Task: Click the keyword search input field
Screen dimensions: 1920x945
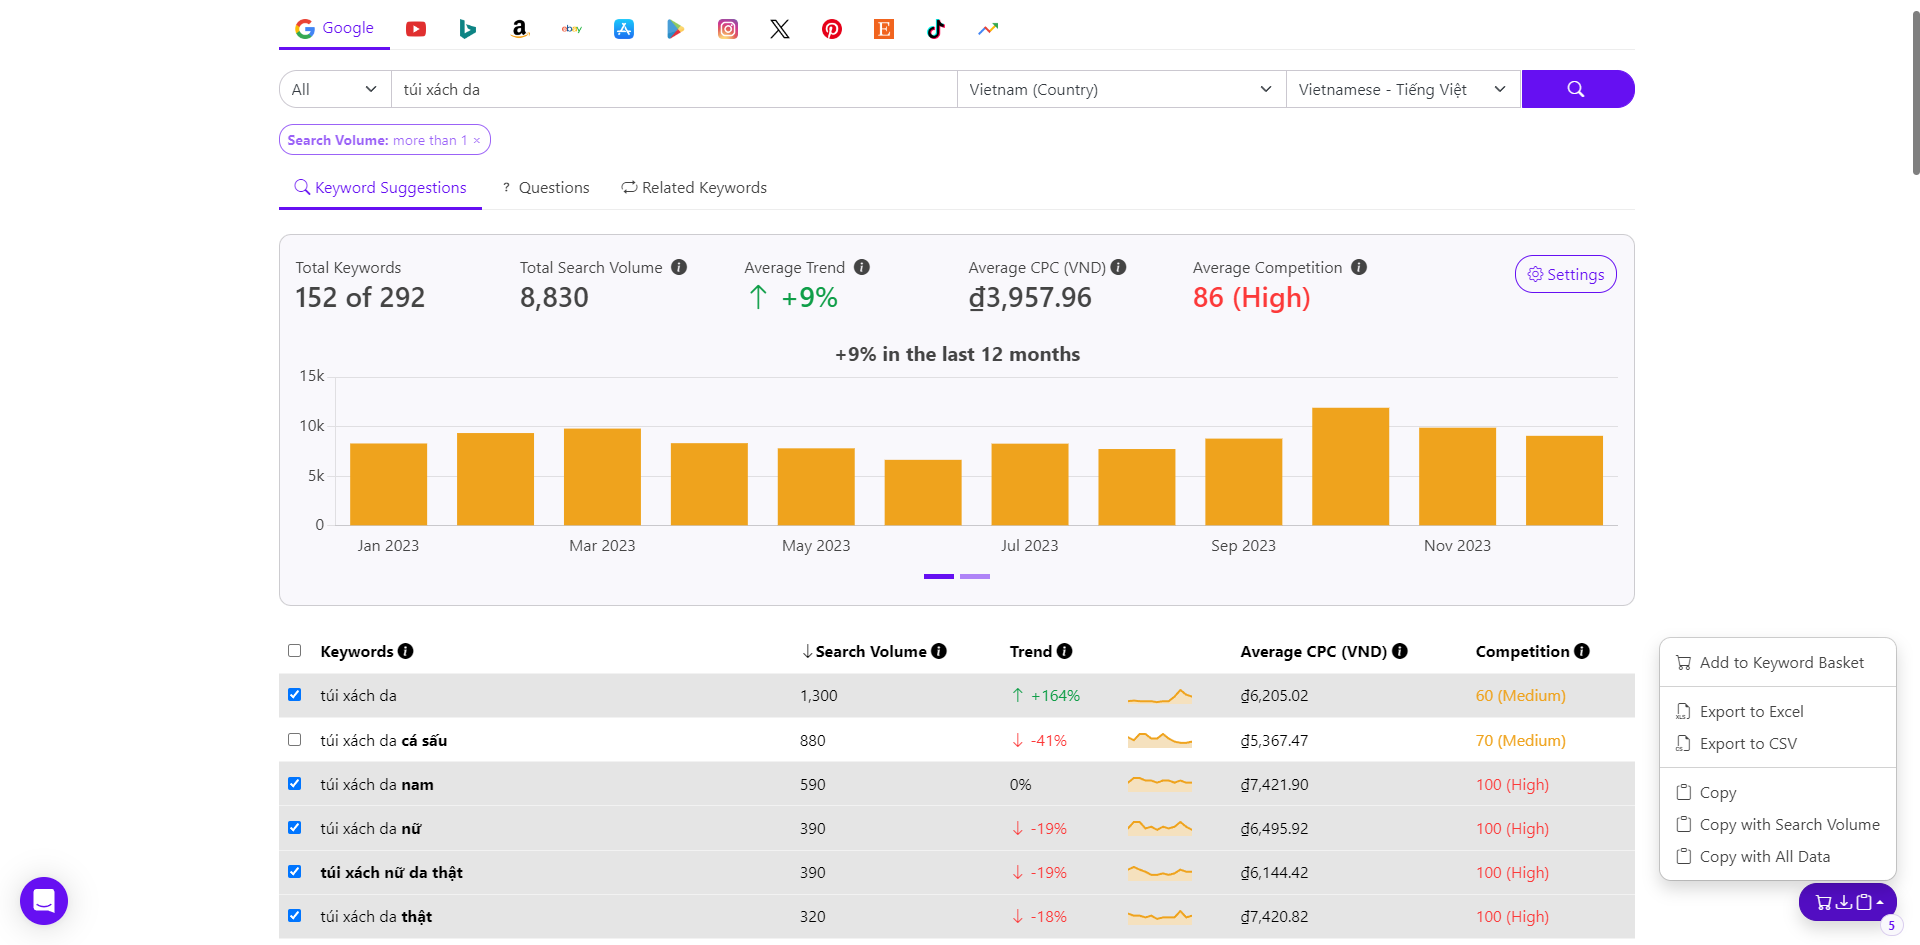Action: [x=674, y=89]
